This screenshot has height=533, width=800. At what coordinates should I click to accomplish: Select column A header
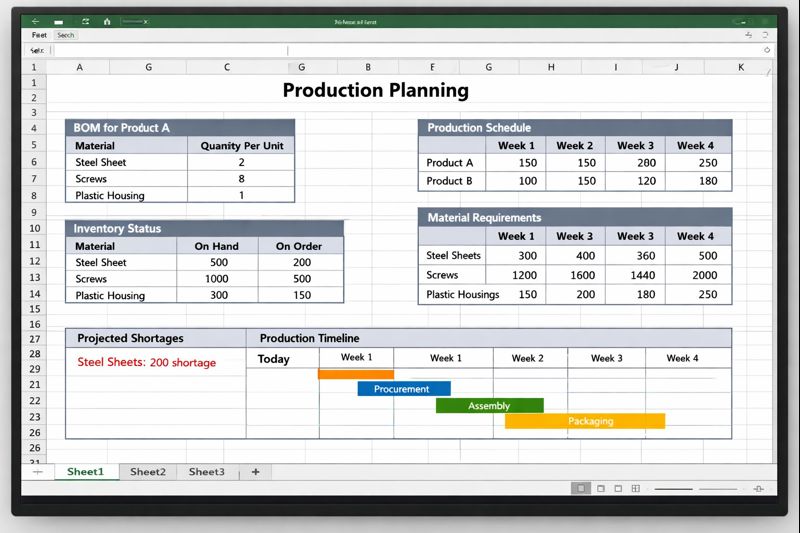79,67
